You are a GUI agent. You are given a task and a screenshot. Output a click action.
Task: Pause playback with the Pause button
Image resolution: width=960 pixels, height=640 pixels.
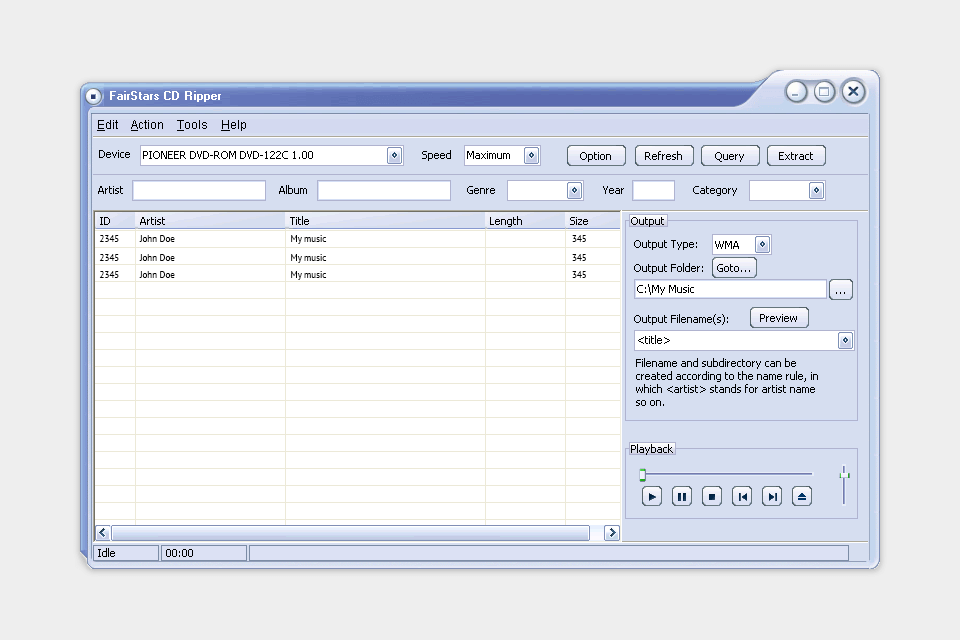pyautogui.click(x=682, y=496)
